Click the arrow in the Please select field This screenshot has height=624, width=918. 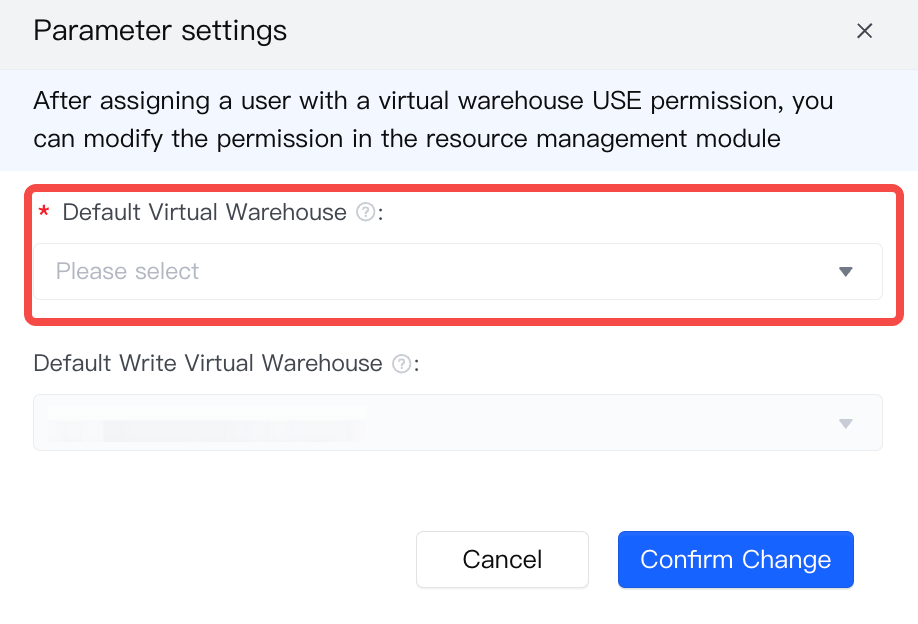845,272
